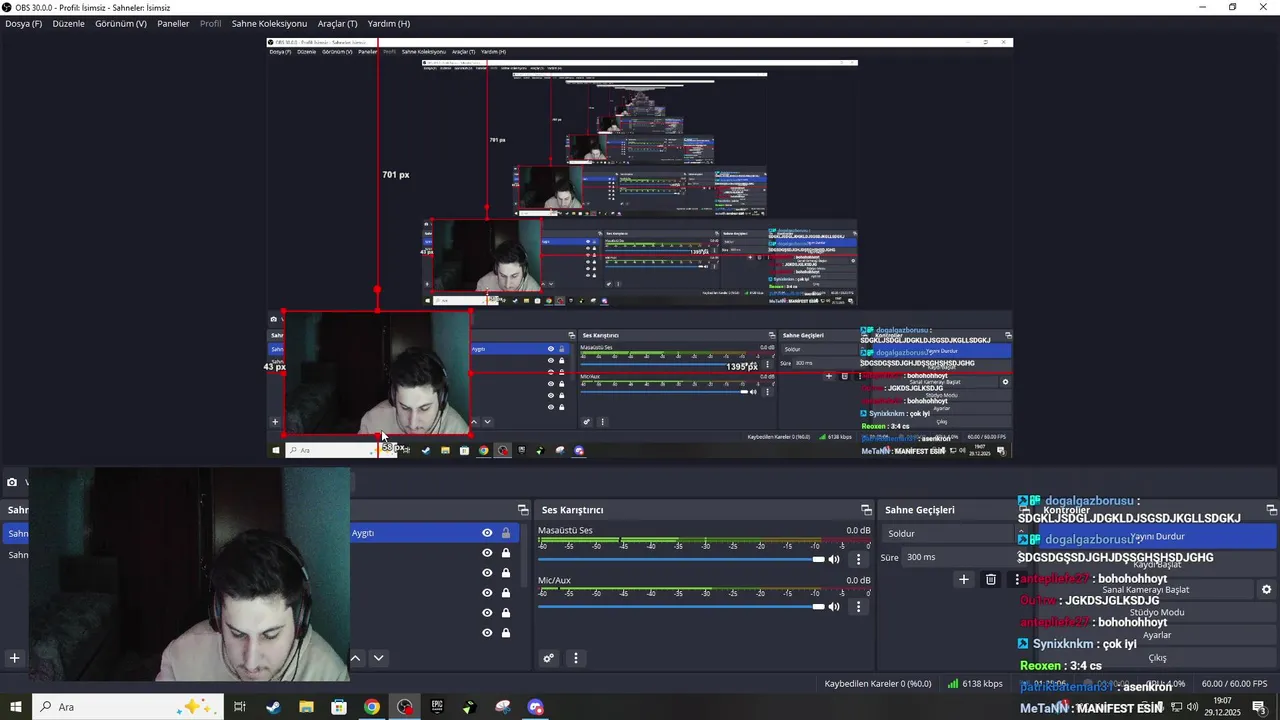This screenshot has width=1280, height=720.
Task: Open Steam from the taskbar
Action: point(273,707)
